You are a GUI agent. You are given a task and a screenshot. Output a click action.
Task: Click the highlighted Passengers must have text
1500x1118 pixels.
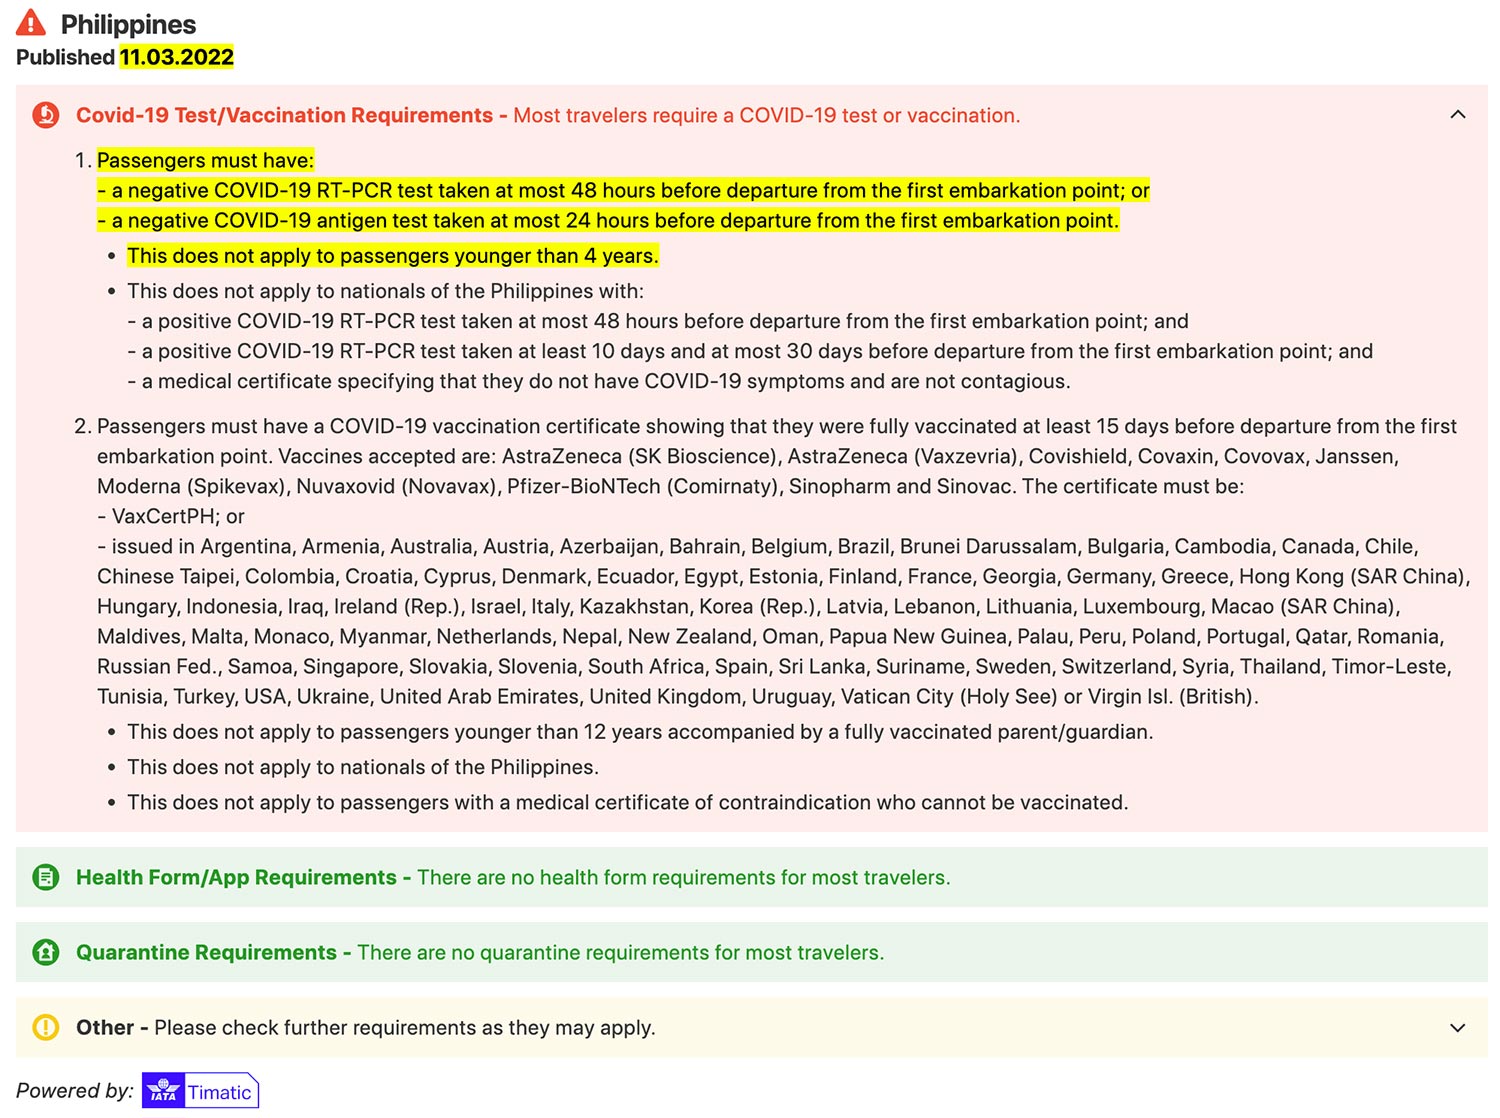(204, 160)
